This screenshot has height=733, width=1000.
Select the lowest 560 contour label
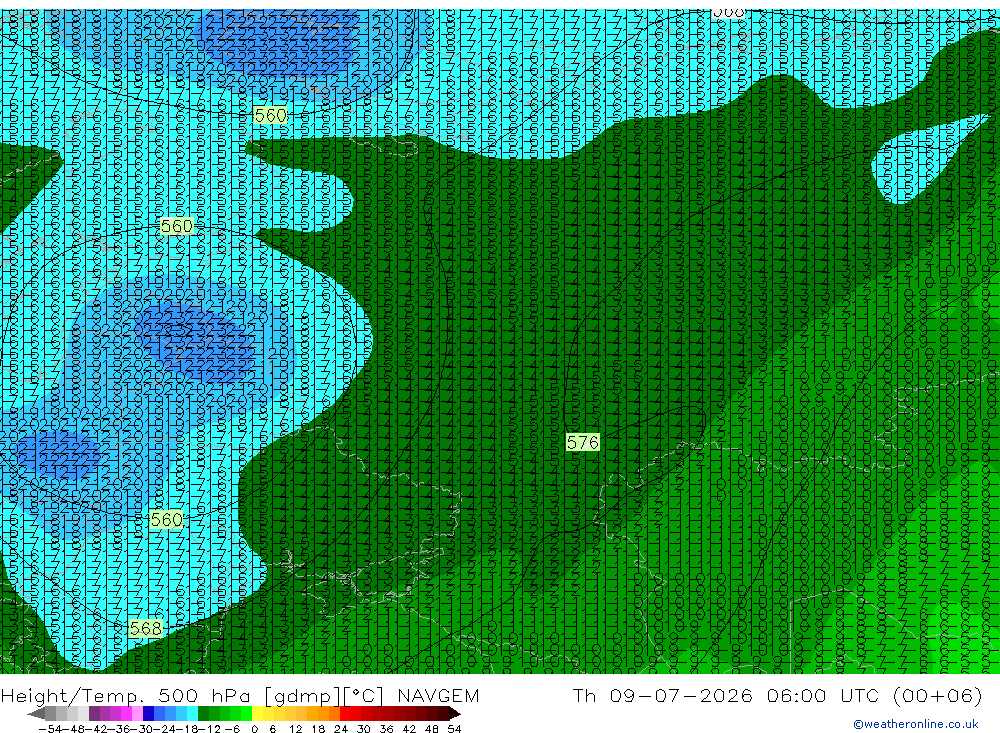tap(166, 520)
